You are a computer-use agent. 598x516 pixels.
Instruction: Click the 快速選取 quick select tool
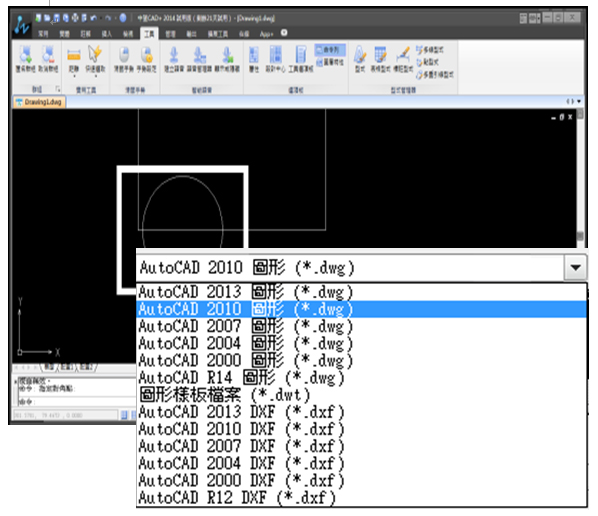point(95,58)
